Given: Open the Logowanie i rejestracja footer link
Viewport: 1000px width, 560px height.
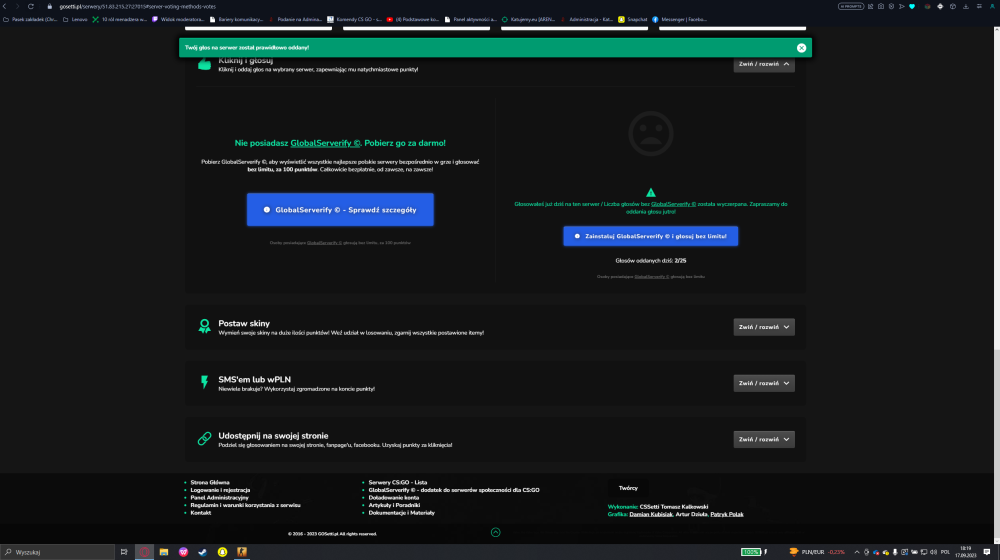Looking at the screenshot, I should point(220,490).
